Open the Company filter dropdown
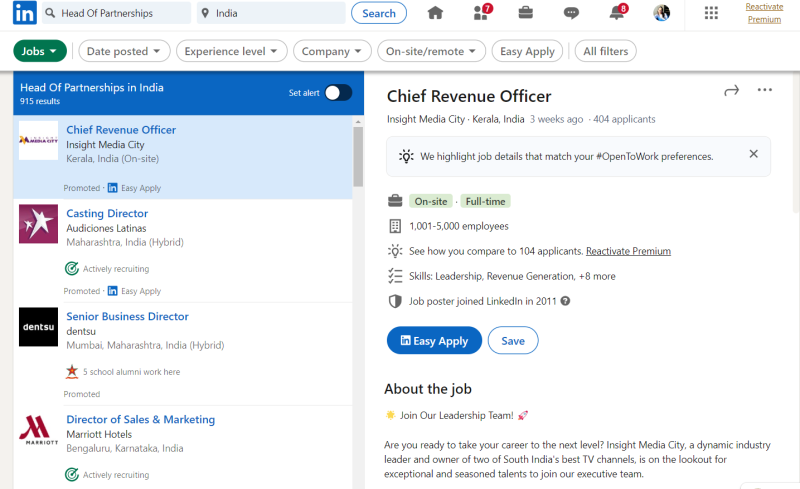 point(332,51)
